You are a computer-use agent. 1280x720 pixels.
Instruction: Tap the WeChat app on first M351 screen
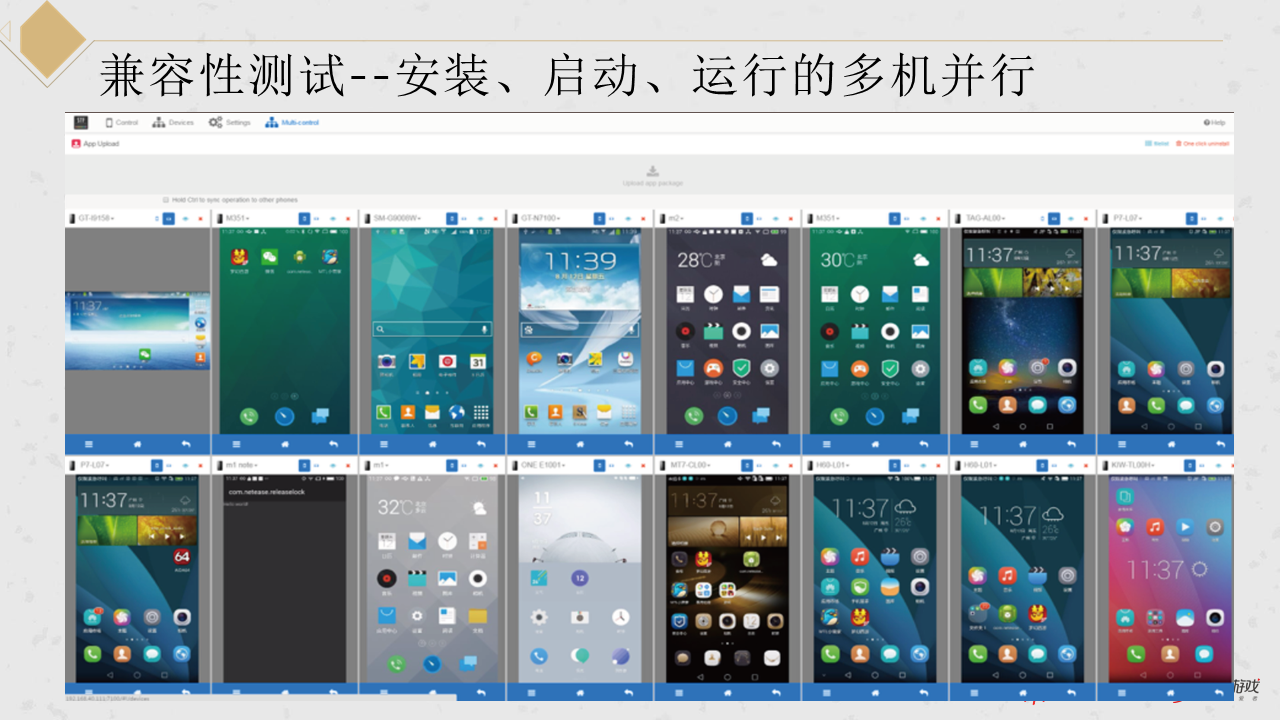pos(269,259)
